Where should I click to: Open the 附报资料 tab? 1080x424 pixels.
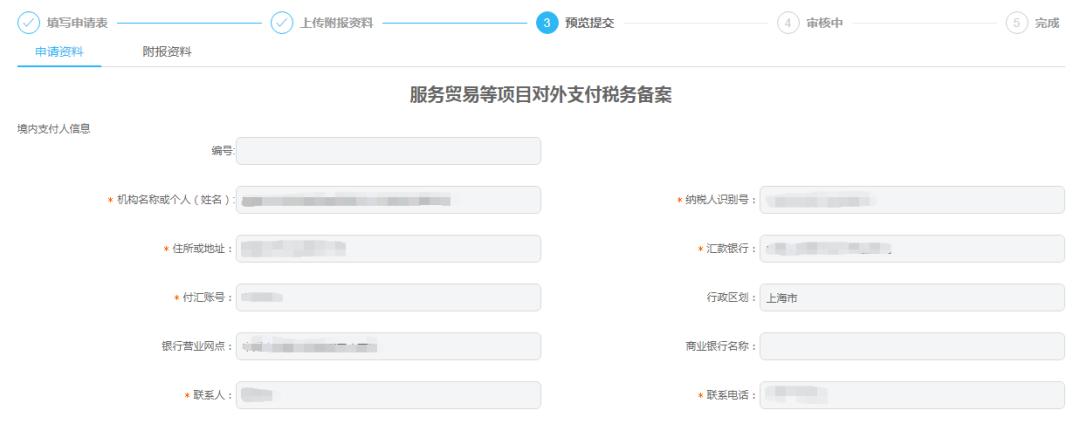coord(167,52)
